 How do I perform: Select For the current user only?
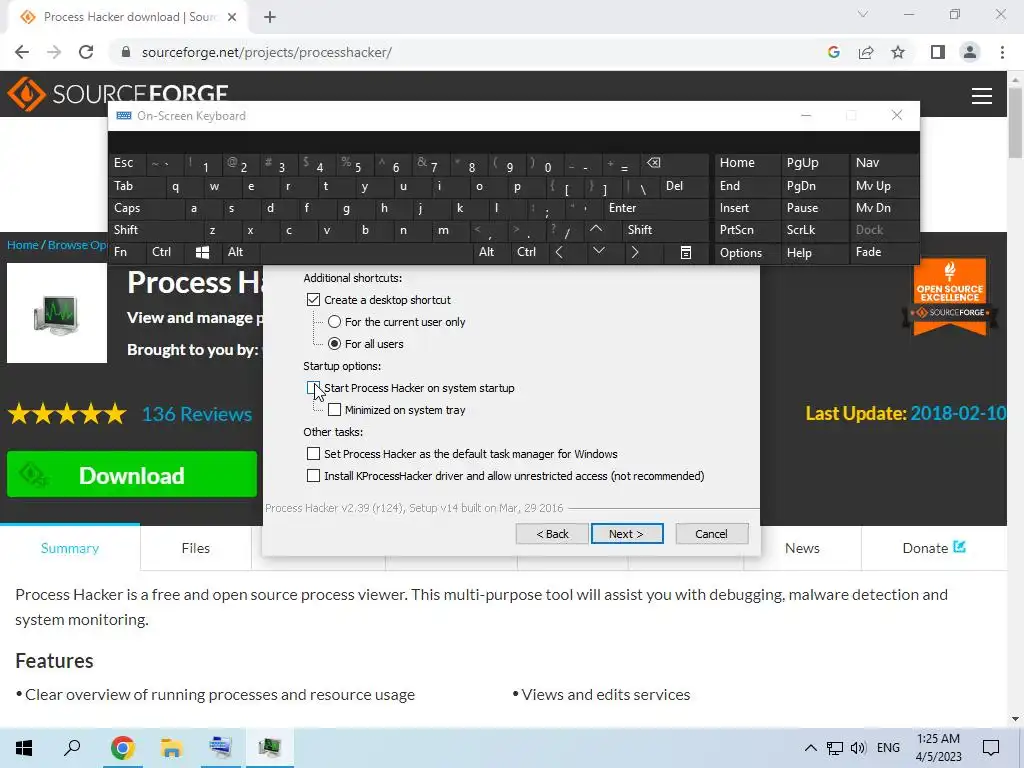tap(334, 322)
